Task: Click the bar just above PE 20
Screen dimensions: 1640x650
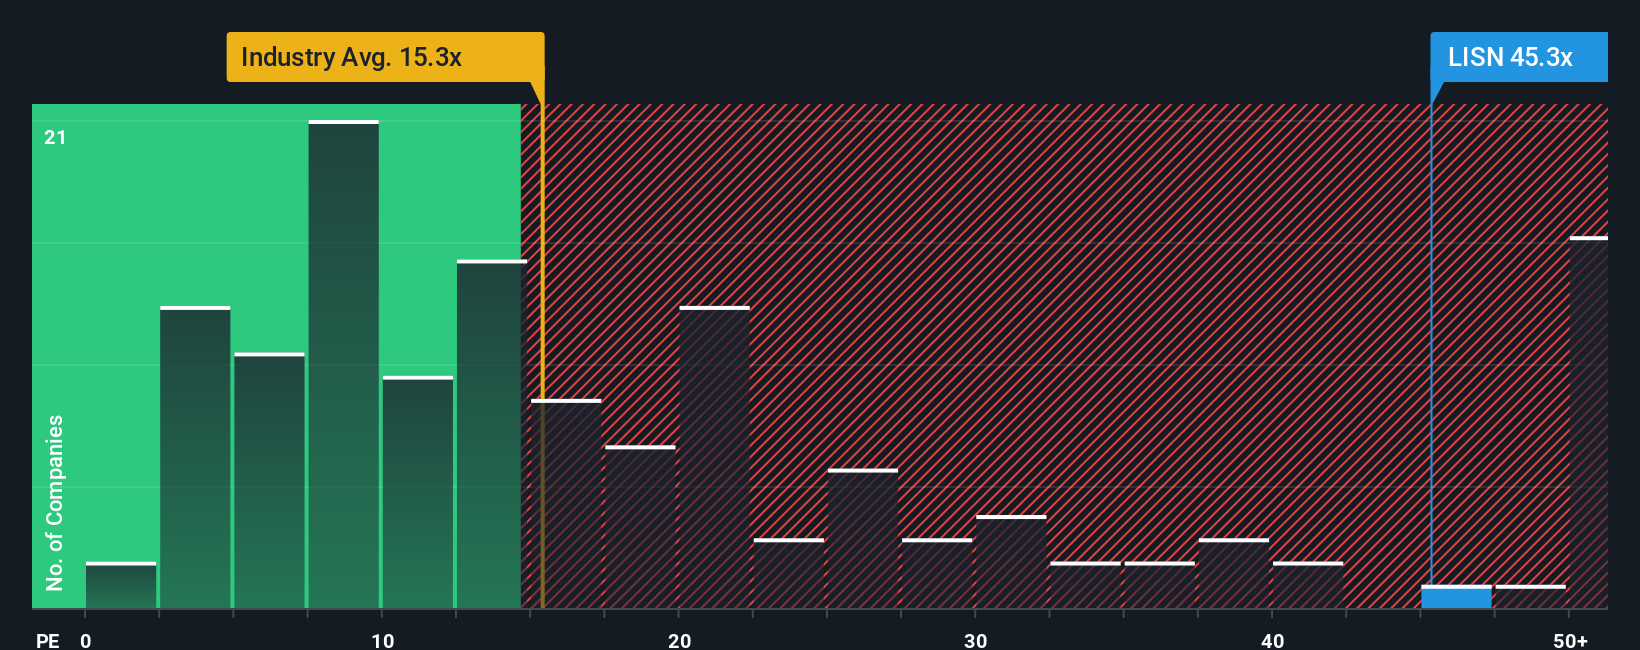Action: point(714,457)
